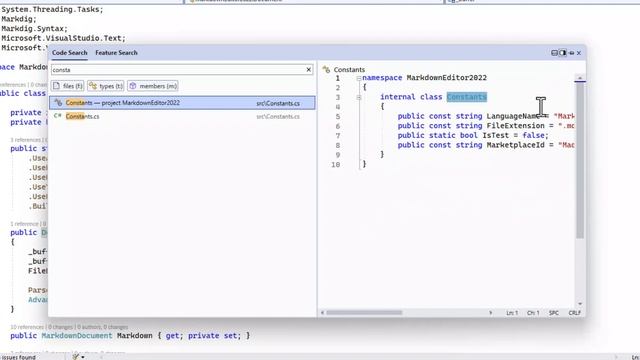640x360 pixels.
Task: Click code cleanup brush icon in bottom bar
Action: (x=76, y=357)
